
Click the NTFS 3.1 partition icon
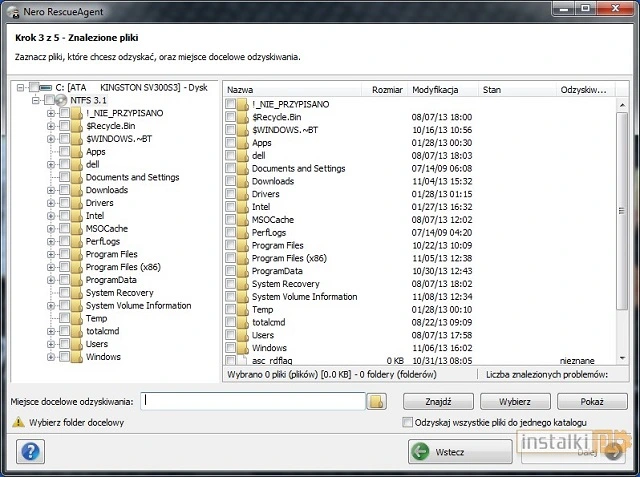click(60, 100)
